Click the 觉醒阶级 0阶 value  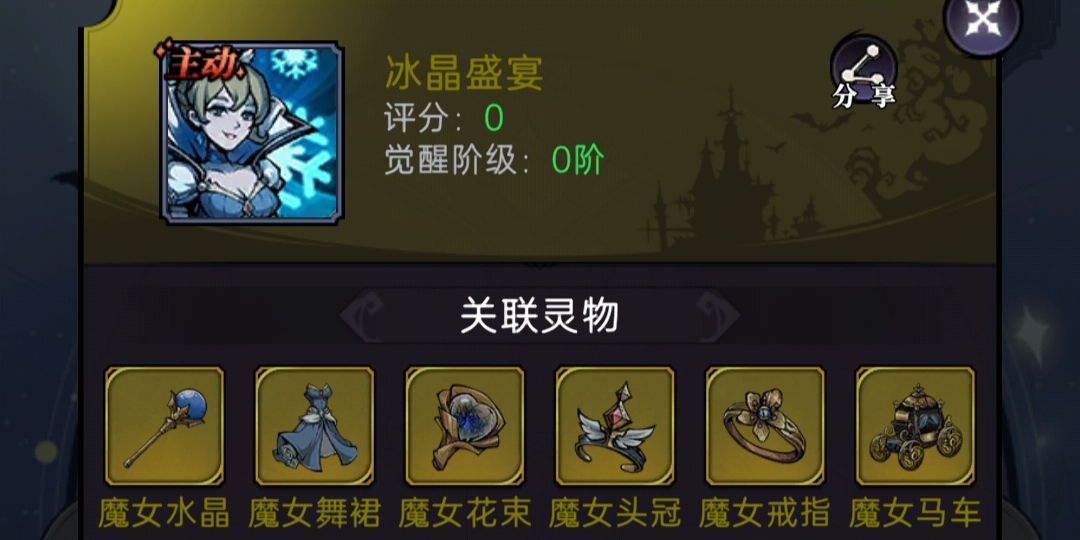coord(578,161)
